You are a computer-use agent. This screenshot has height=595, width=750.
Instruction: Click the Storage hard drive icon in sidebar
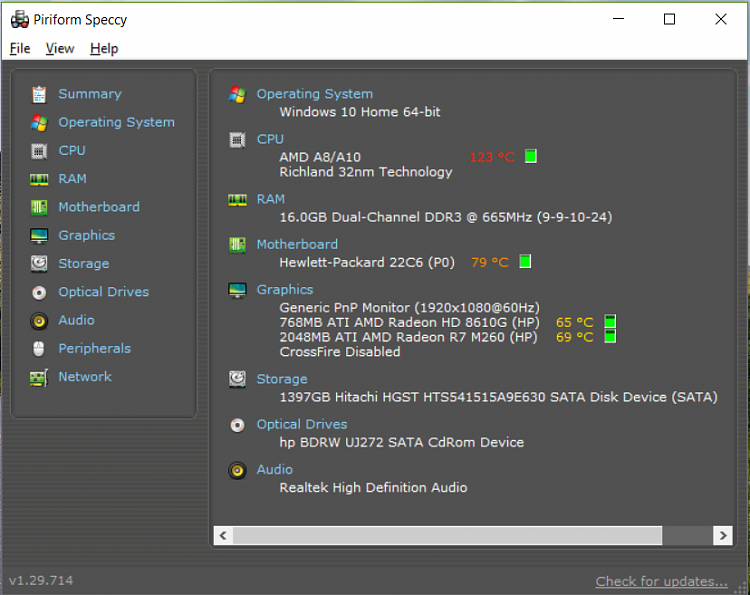39,264
